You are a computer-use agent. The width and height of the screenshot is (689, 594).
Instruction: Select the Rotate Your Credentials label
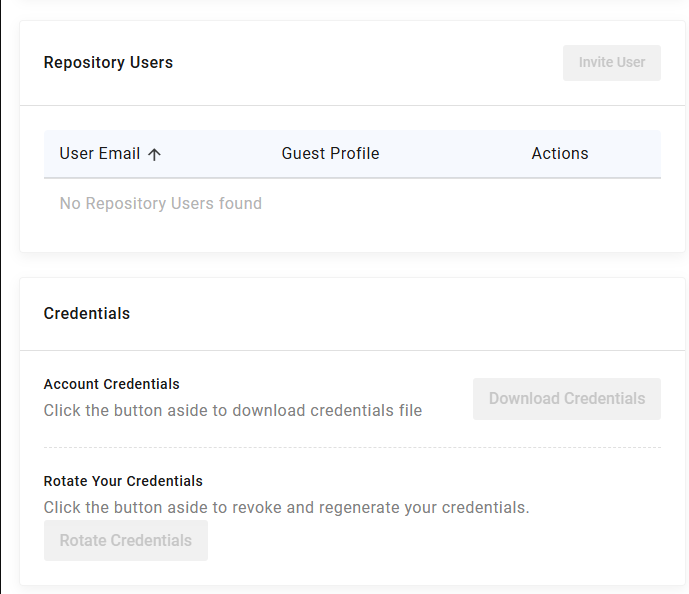click(x=123, y=481)
